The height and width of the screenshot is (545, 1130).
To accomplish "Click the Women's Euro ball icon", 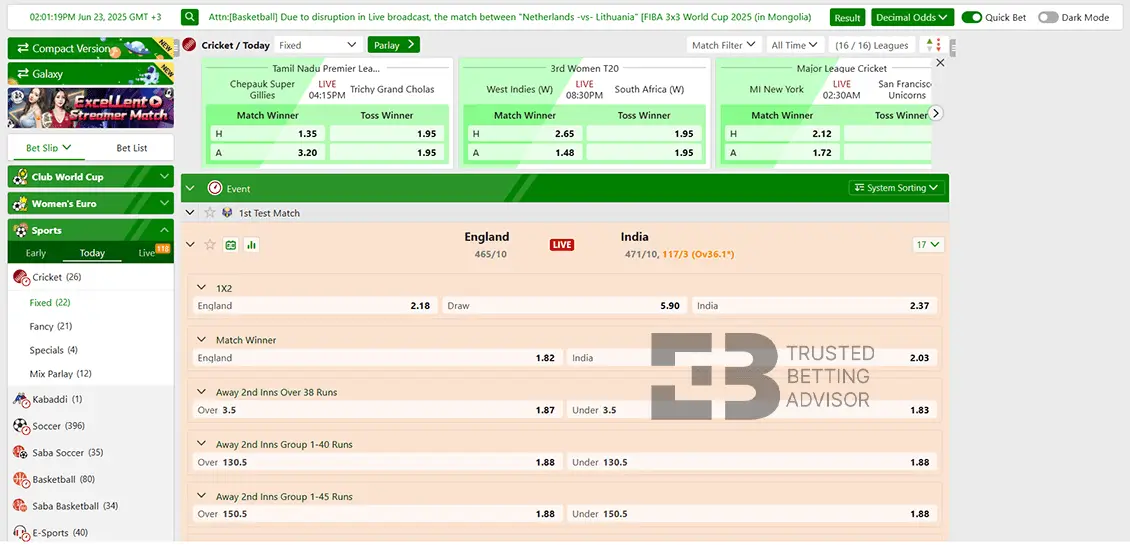I will [20, 203].
